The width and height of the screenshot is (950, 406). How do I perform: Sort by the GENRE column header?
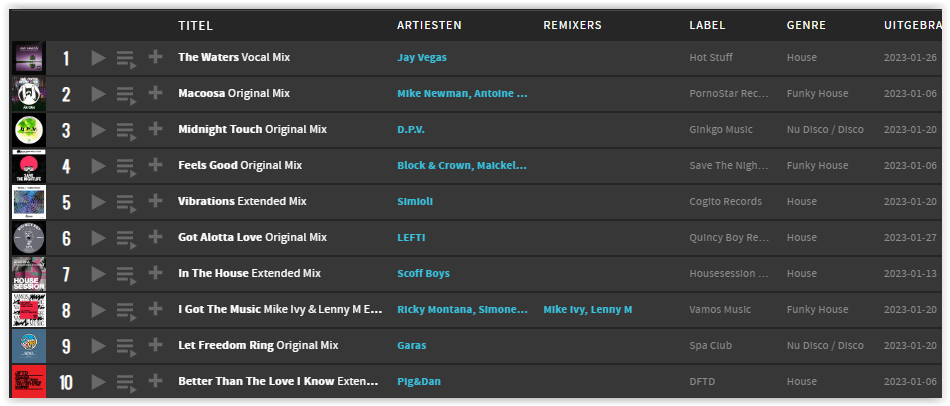pyautogui.click(x=806, y=25)
